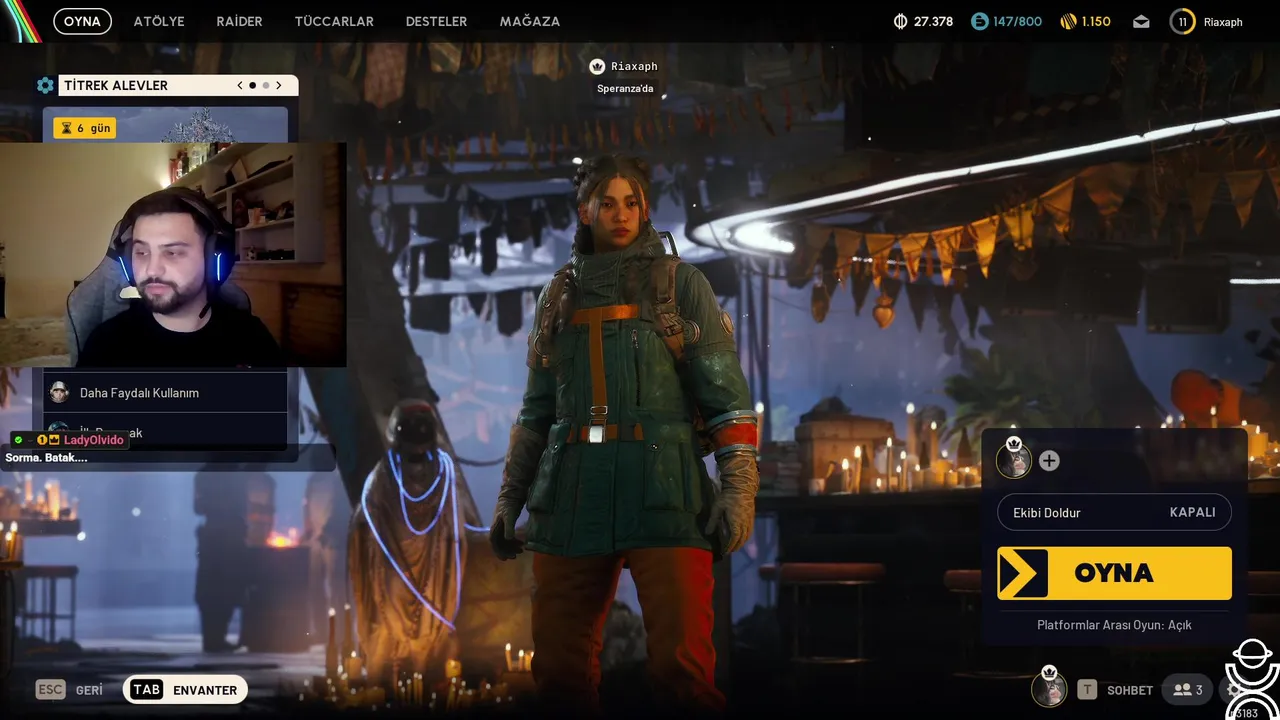Go to the TÜCCARLAR tab
1280x720 pixels.
(x=334, y=21)
